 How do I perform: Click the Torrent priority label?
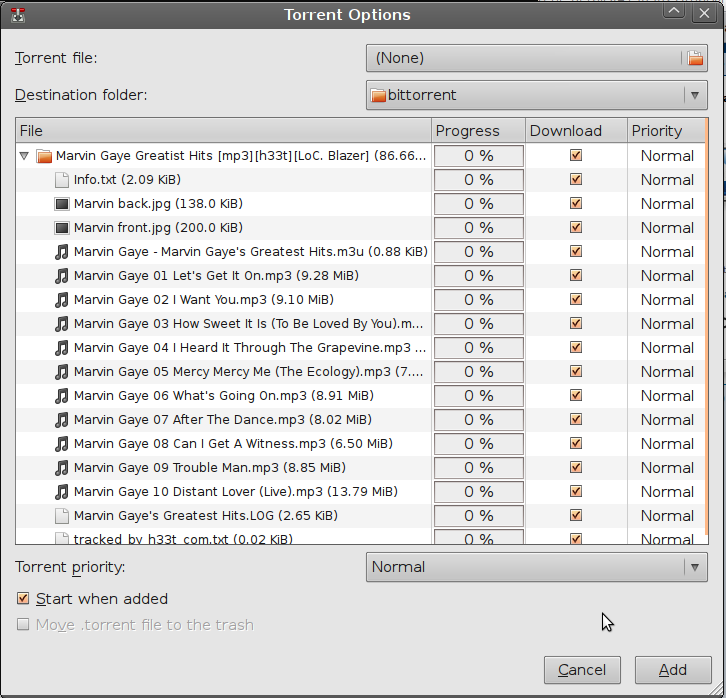point(70,567)
